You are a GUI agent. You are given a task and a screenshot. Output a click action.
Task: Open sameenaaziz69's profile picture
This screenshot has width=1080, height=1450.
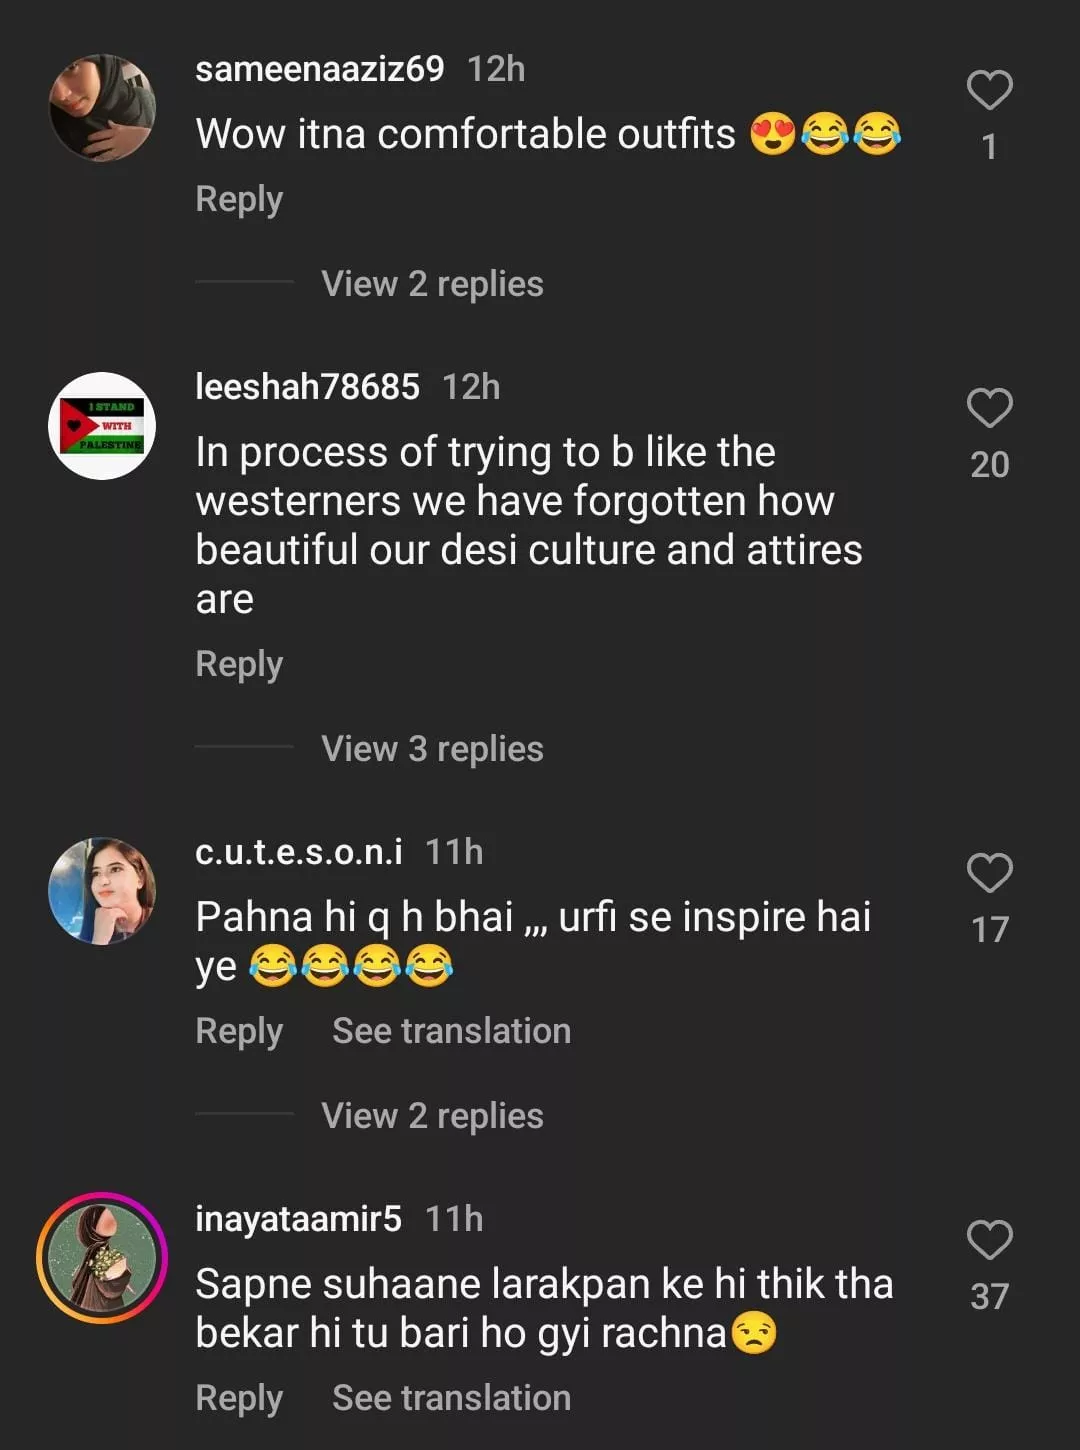click(102, 108)
